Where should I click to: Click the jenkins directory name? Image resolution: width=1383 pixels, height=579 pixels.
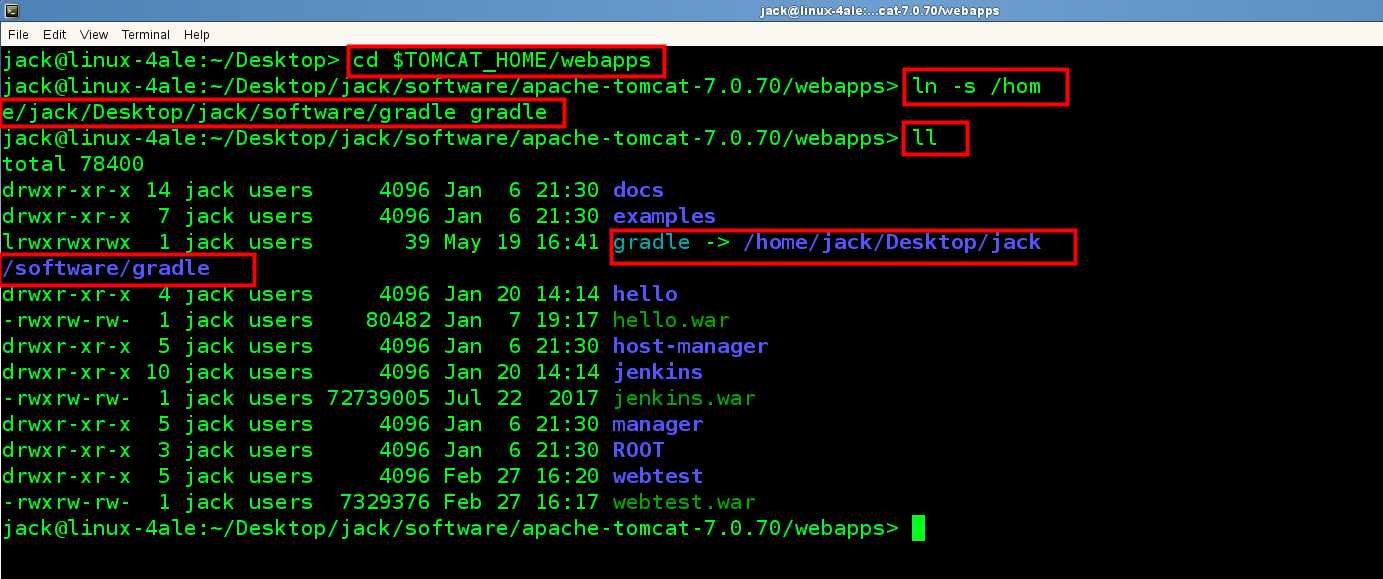click(657, 372)
